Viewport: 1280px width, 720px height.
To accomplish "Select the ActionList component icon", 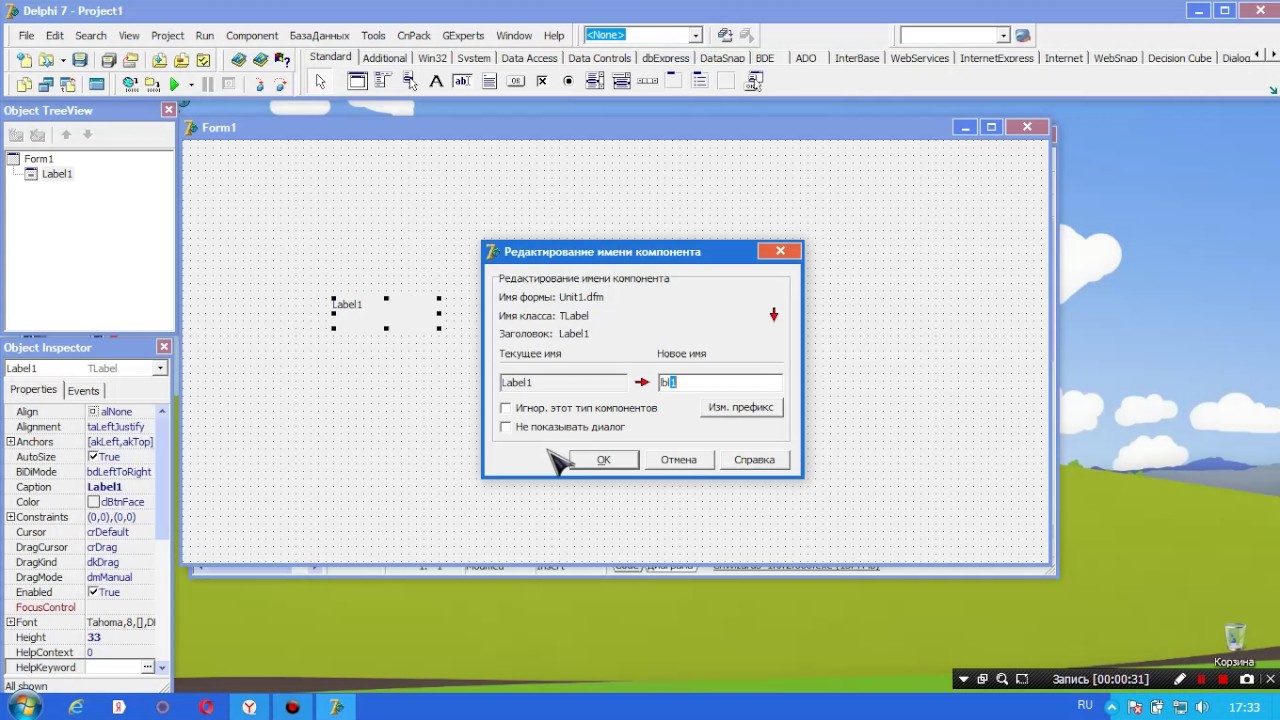I will click(754, 81).
